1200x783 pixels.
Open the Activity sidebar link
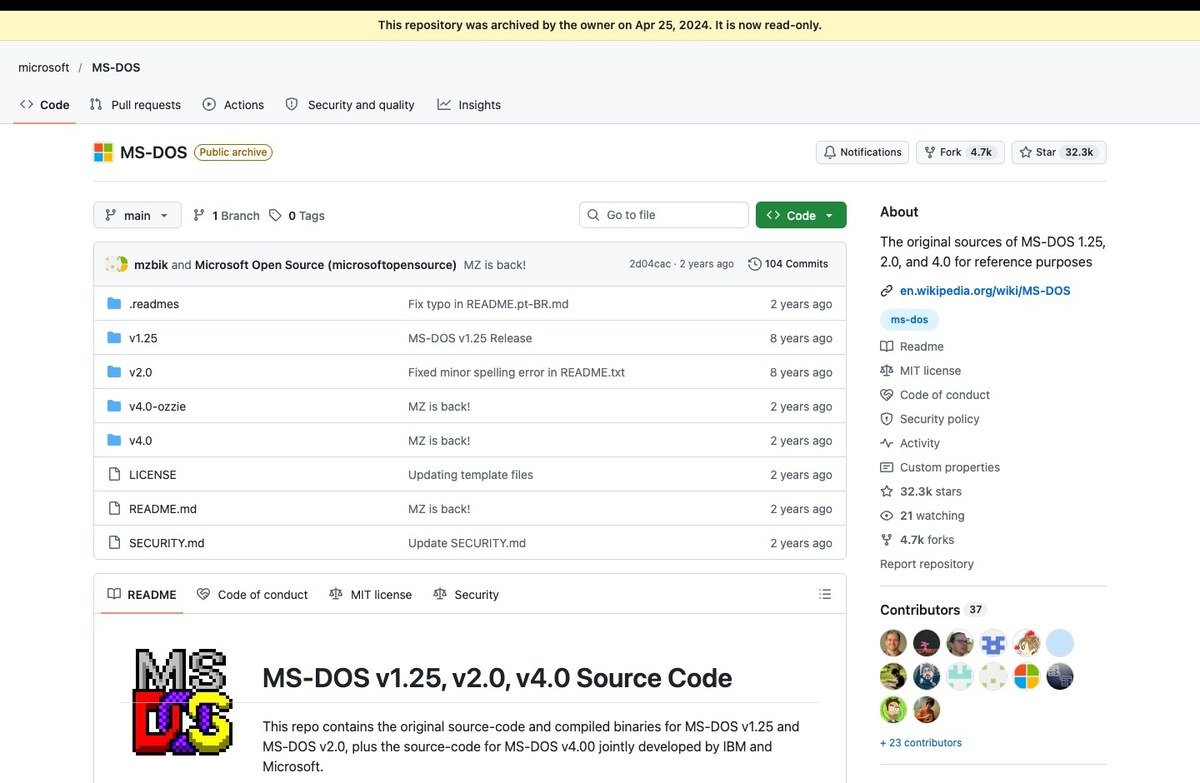click(x=910, y=443)
